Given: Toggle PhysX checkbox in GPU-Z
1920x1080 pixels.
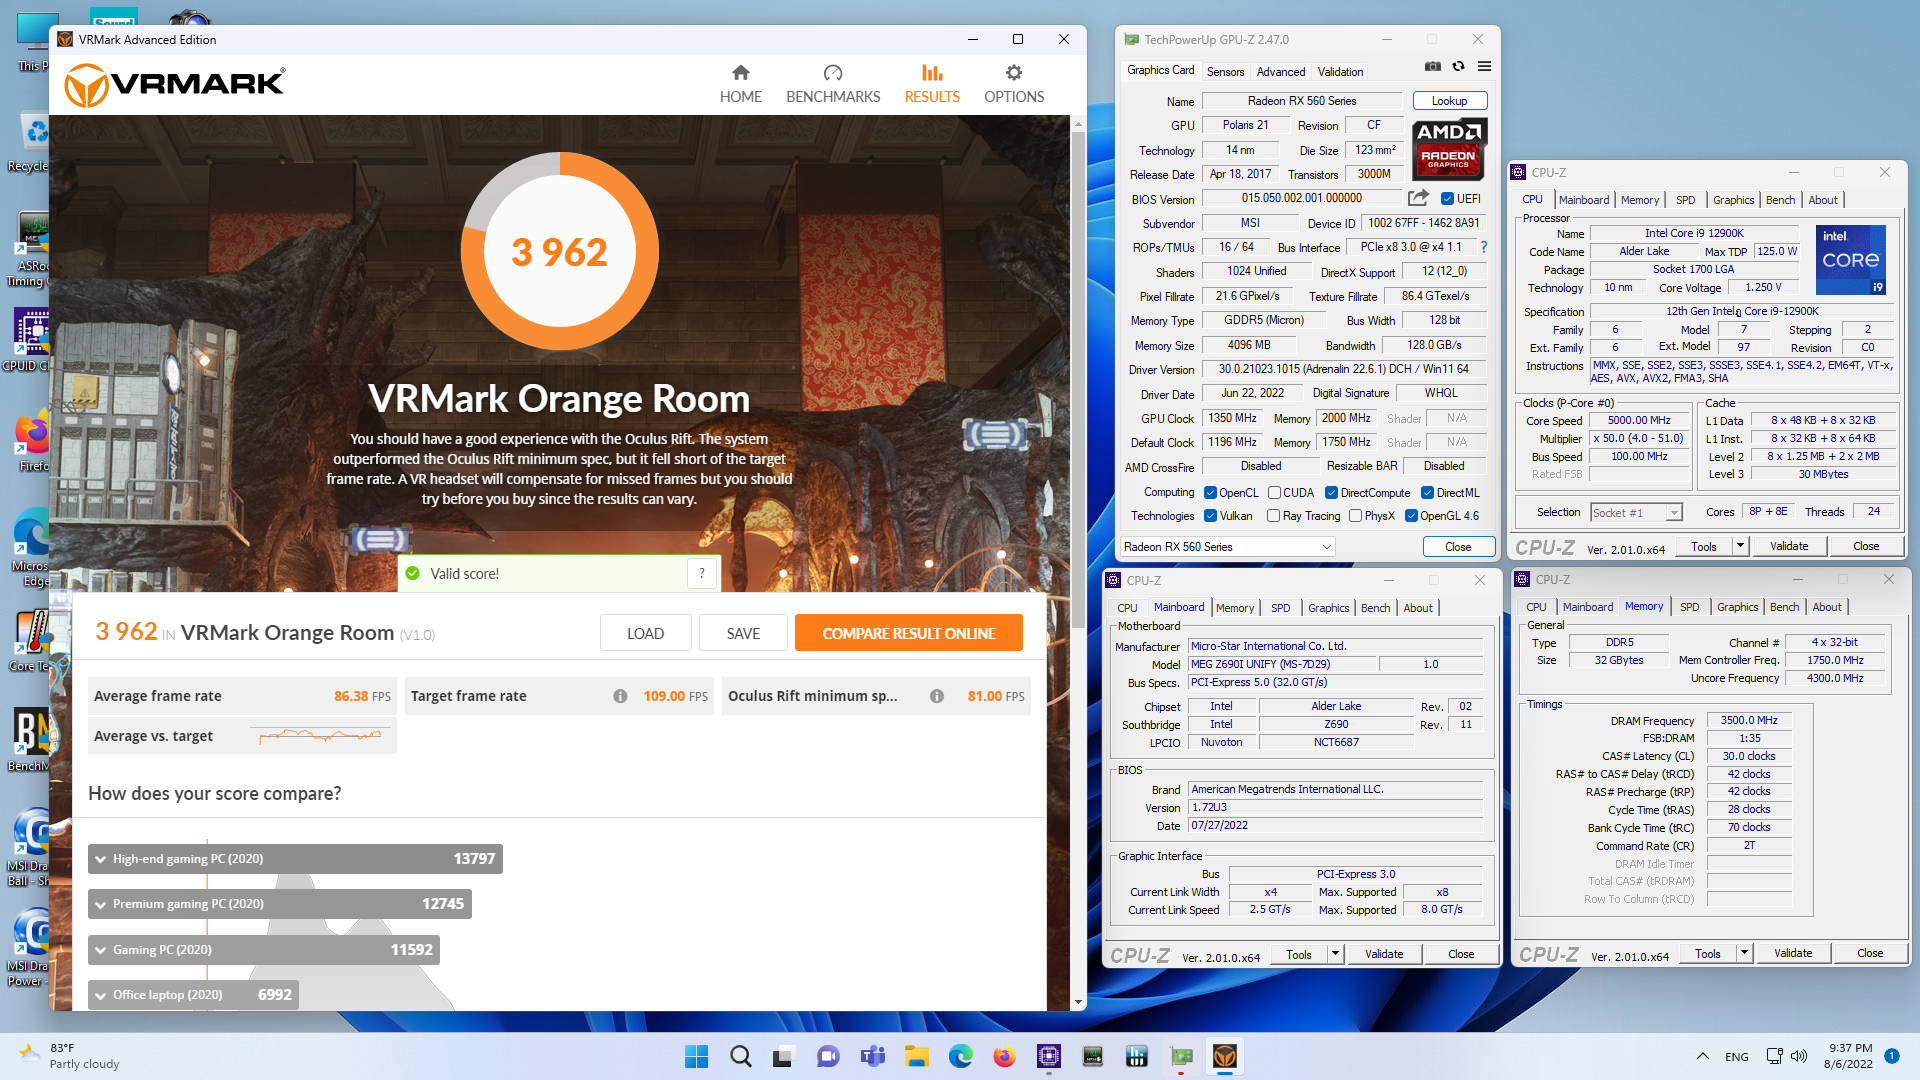Looking at the screenshot, I should (x=1355, y=516).
